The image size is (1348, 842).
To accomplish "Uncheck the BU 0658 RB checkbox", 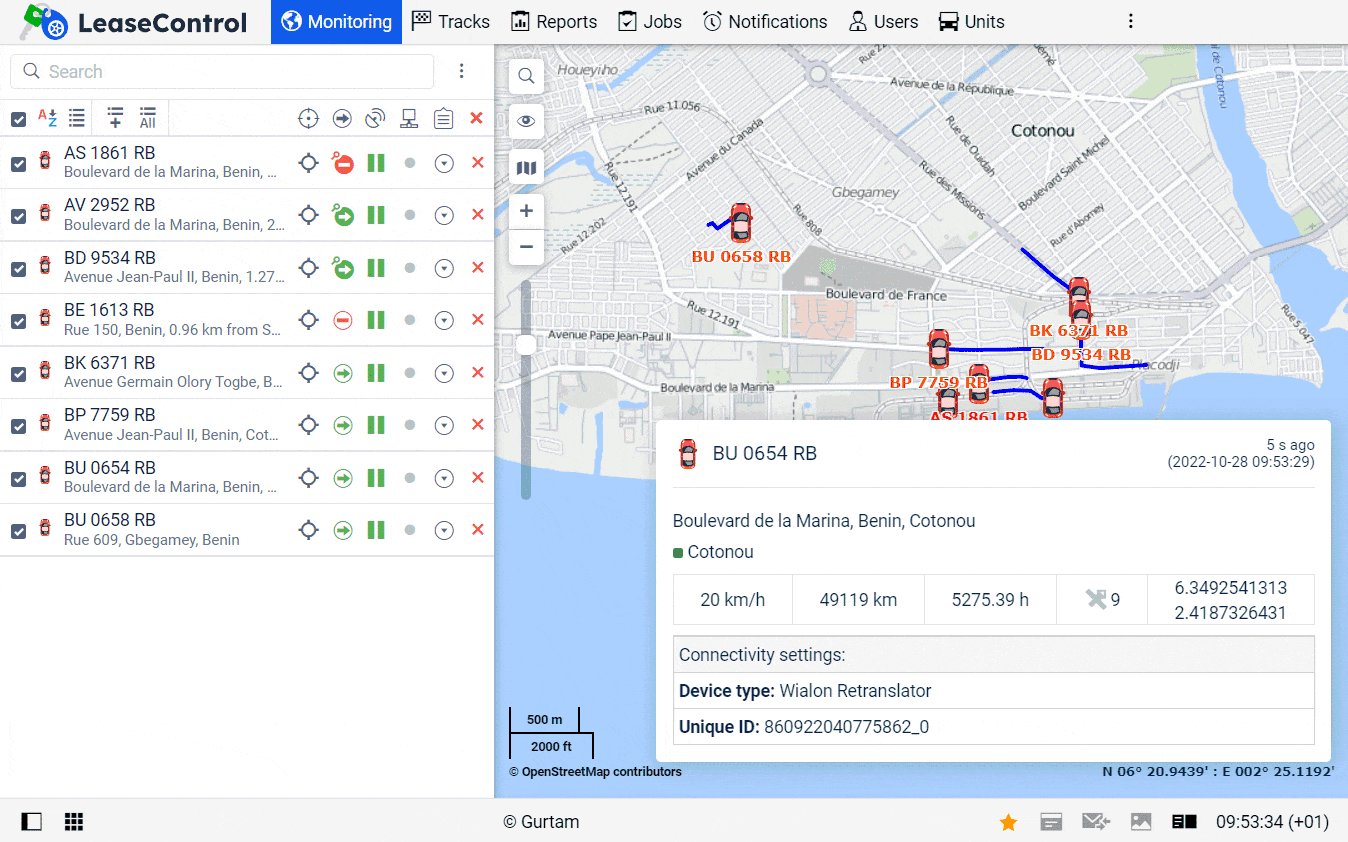I will [x=18, y=531].
